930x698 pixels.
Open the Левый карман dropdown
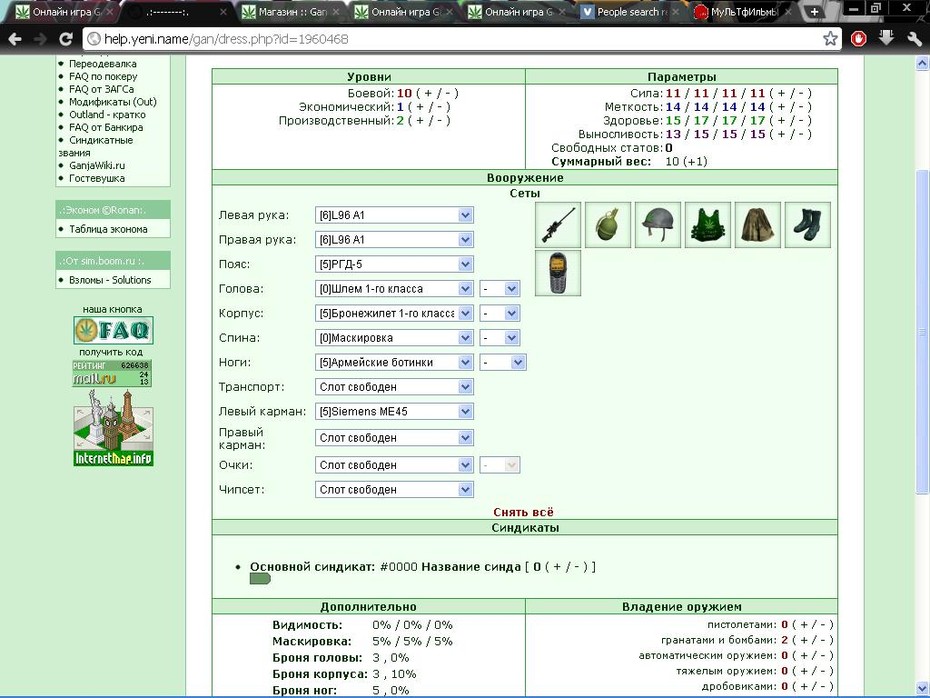coord(394,412)
